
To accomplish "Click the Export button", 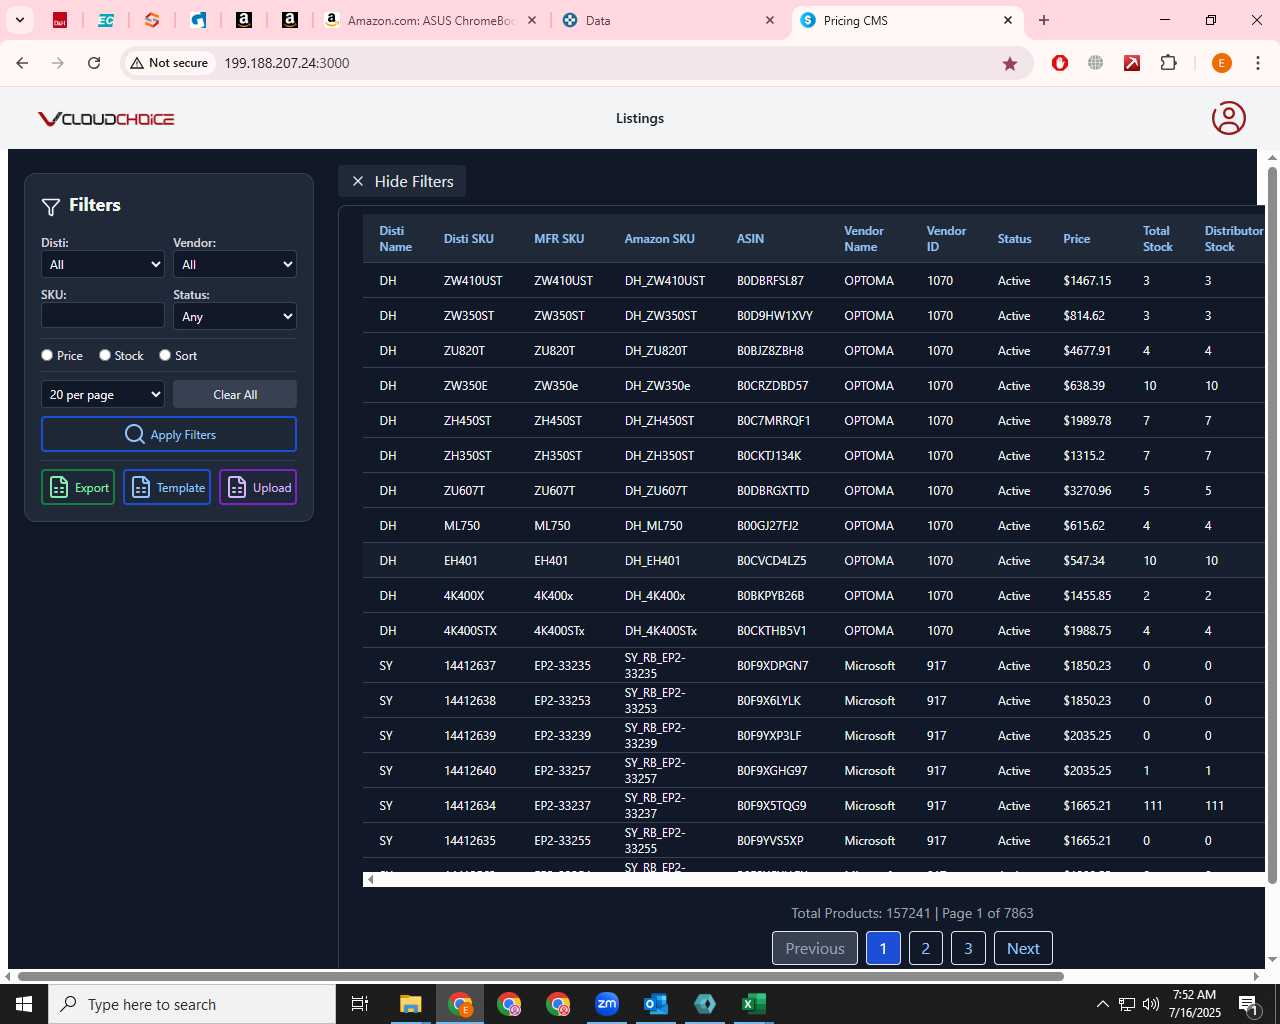I will click(78, 487).
